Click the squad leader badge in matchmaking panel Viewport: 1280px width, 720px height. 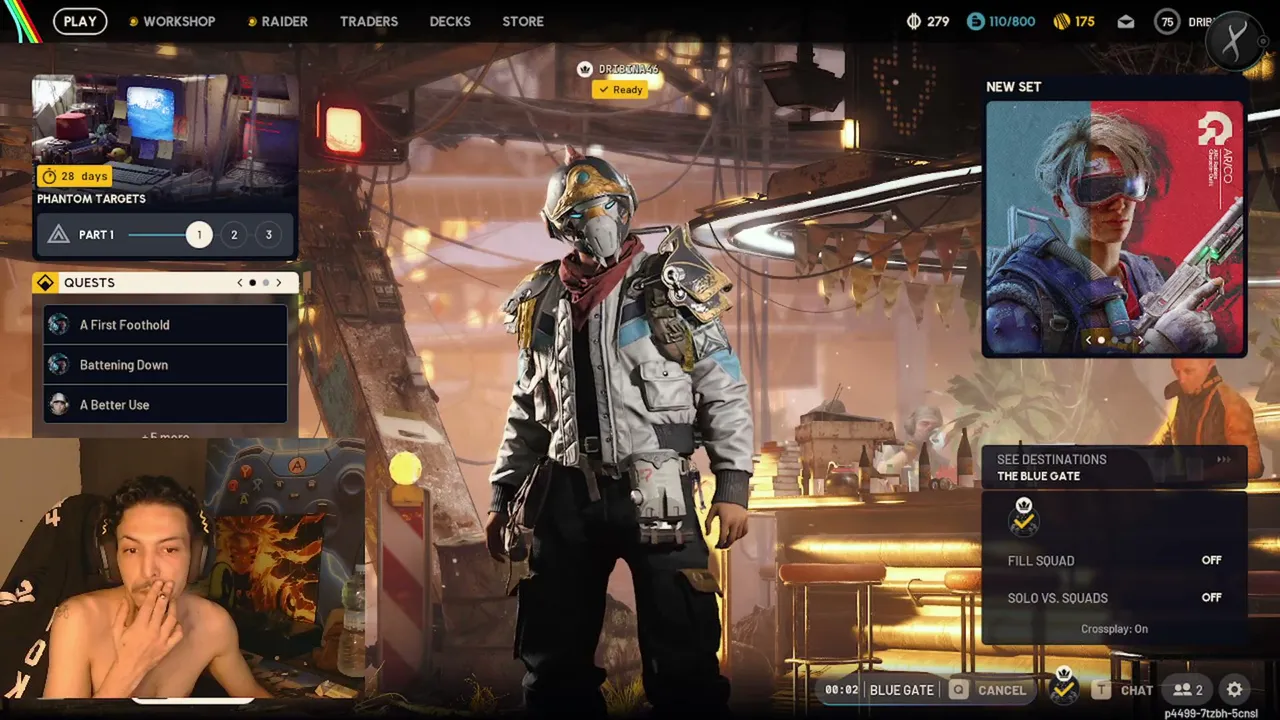(1023, 516)
